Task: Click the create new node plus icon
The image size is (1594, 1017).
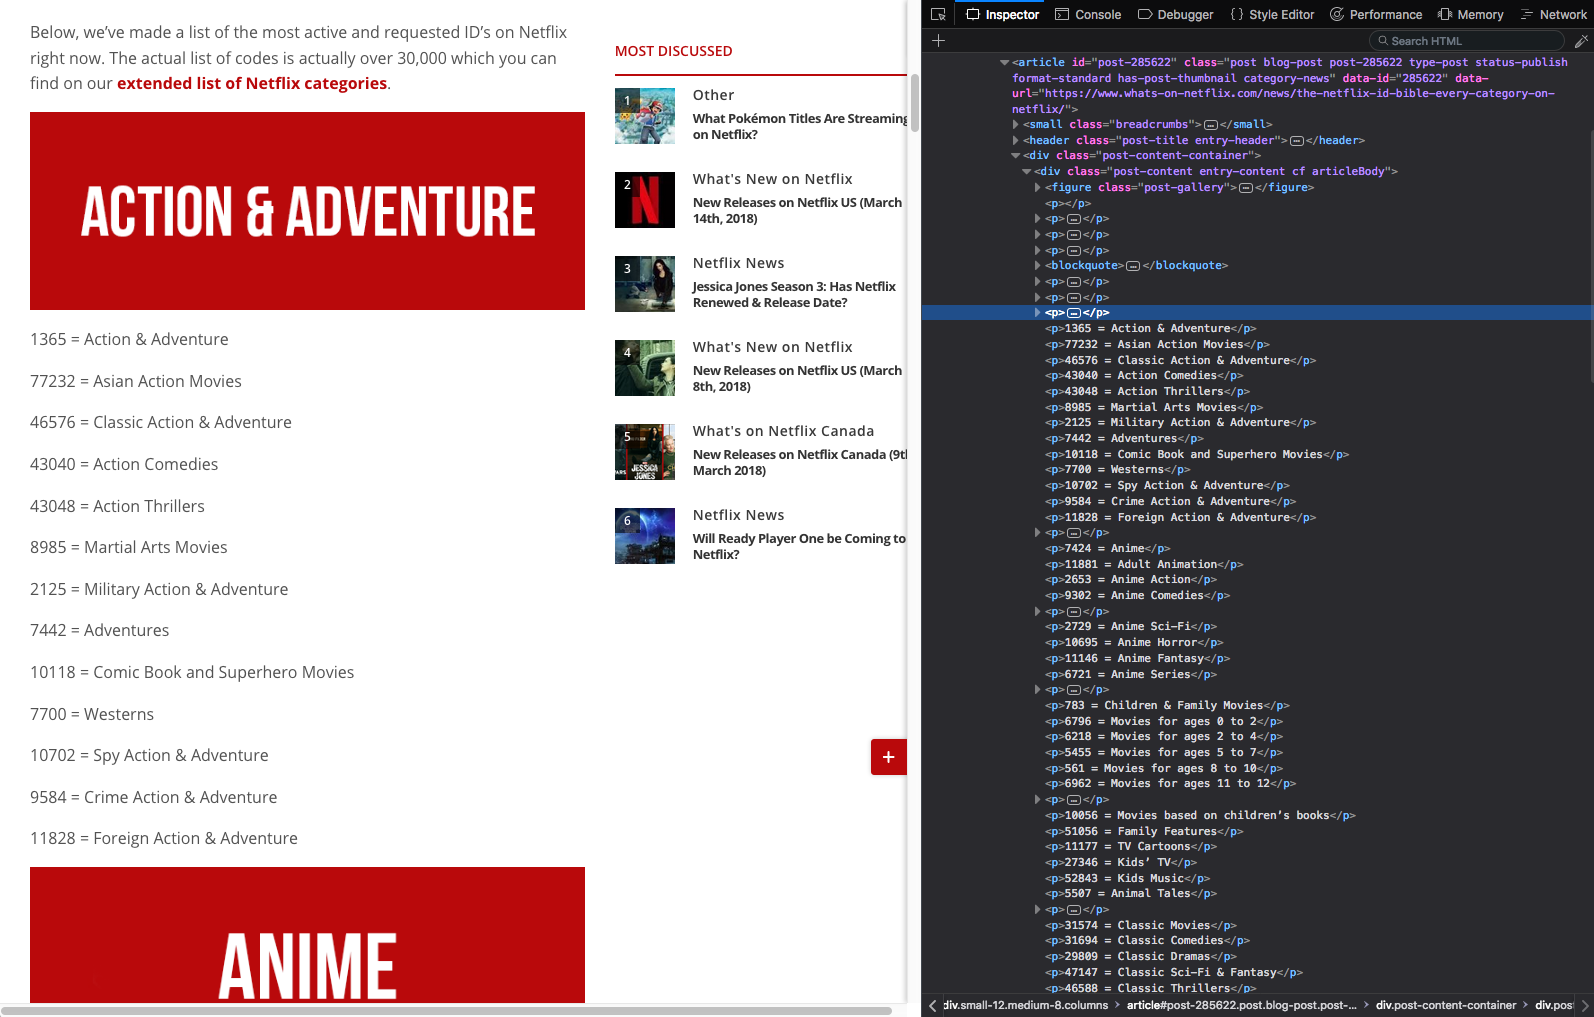Action: tap(938, 41)
